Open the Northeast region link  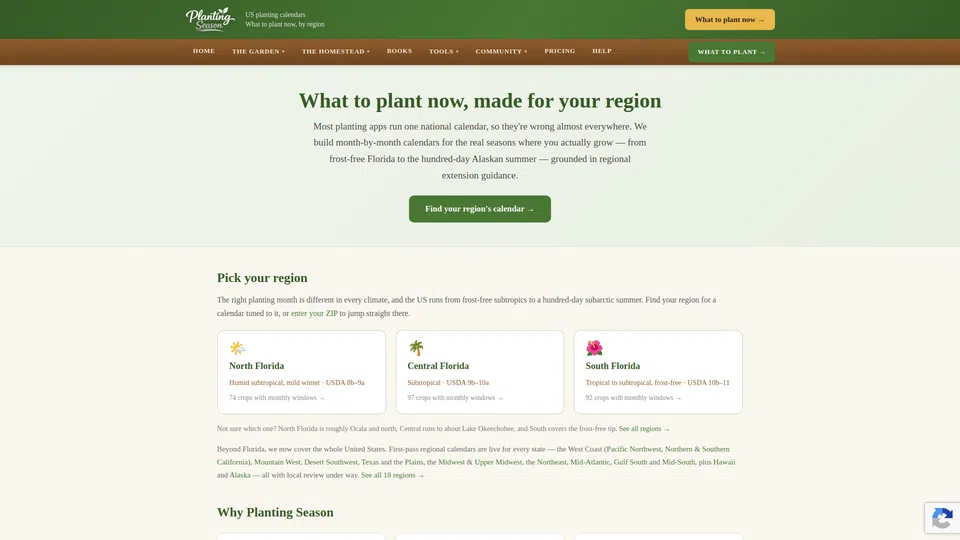point(552,462)
